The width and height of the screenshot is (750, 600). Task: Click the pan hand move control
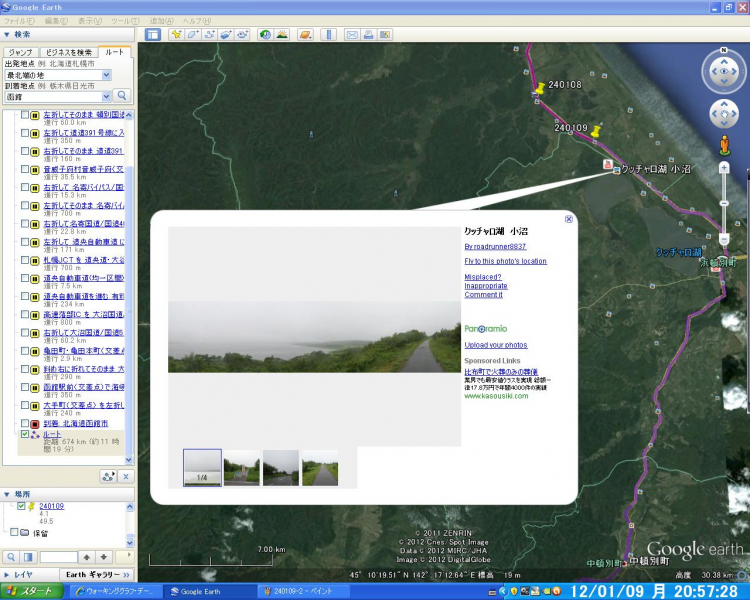(x=724, y=114)
